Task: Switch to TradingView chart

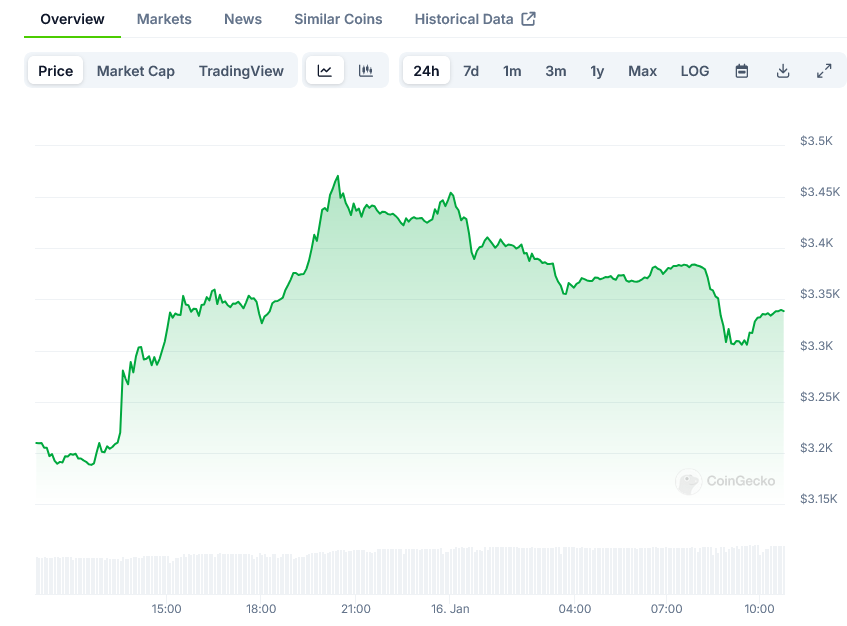Action: (x=241, y=71)
